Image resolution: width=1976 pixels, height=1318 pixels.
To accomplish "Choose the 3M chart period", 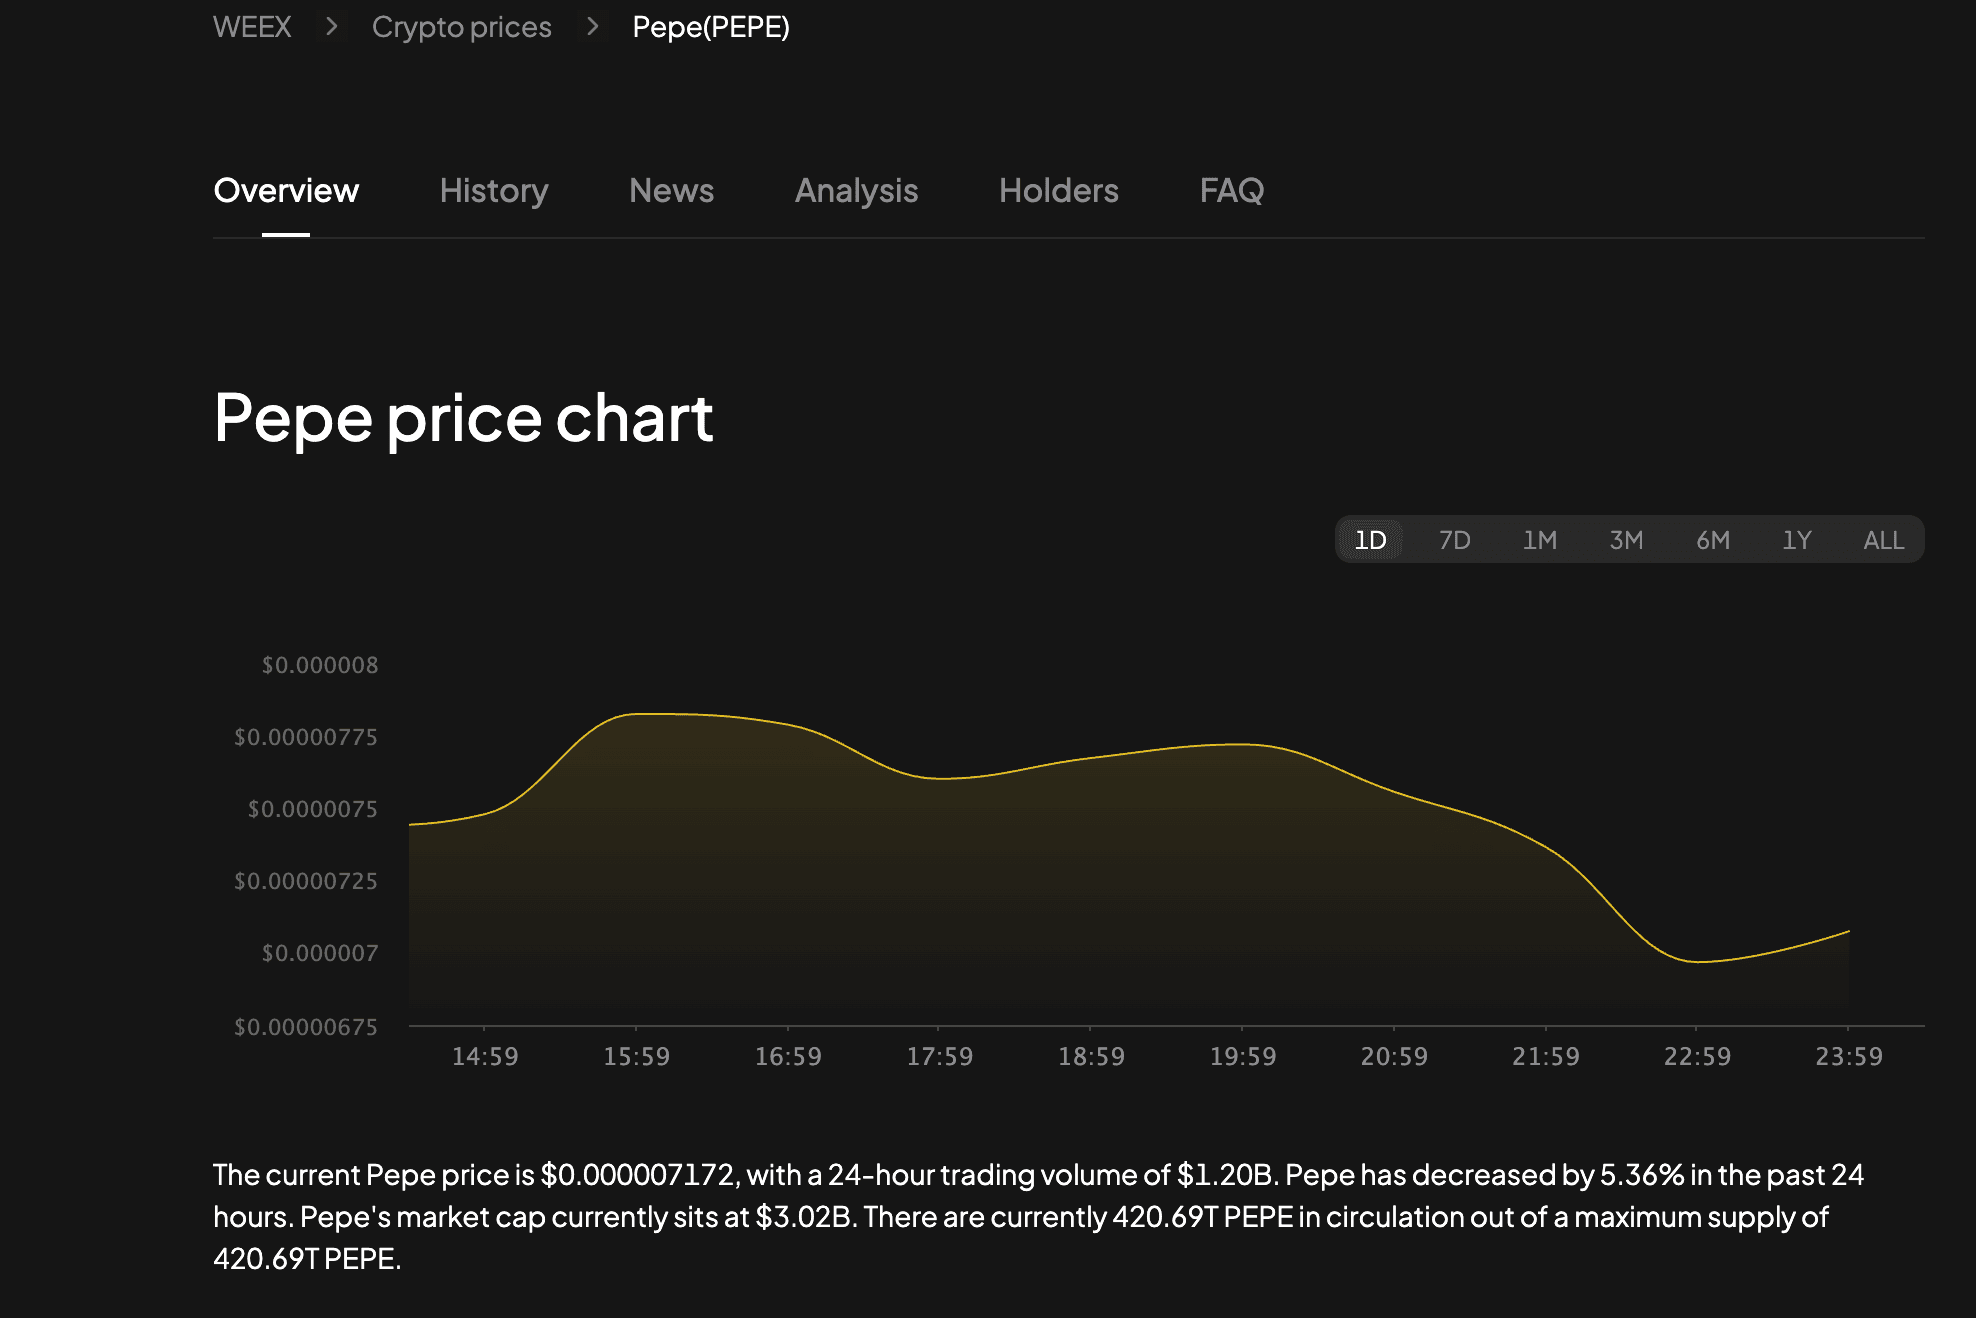I will click(1626, 540).
